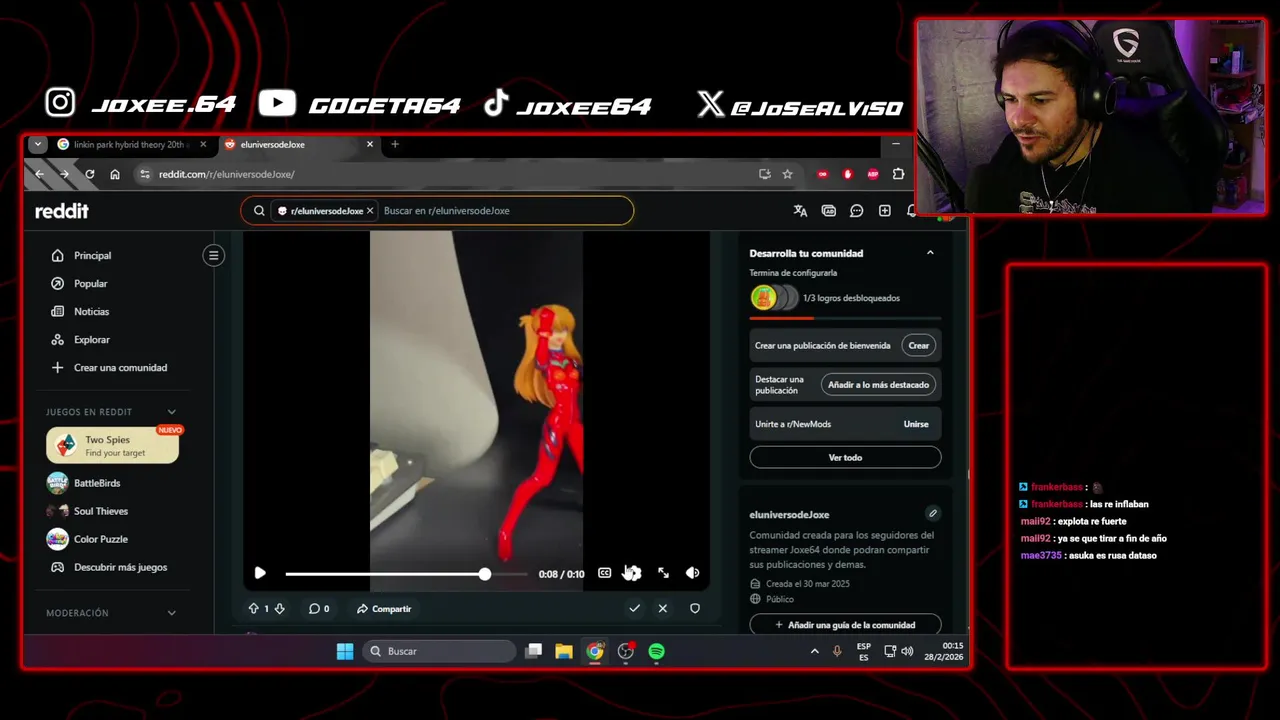Toggle closed captions on the video
1280x720 pixels.
pos(604,573)
